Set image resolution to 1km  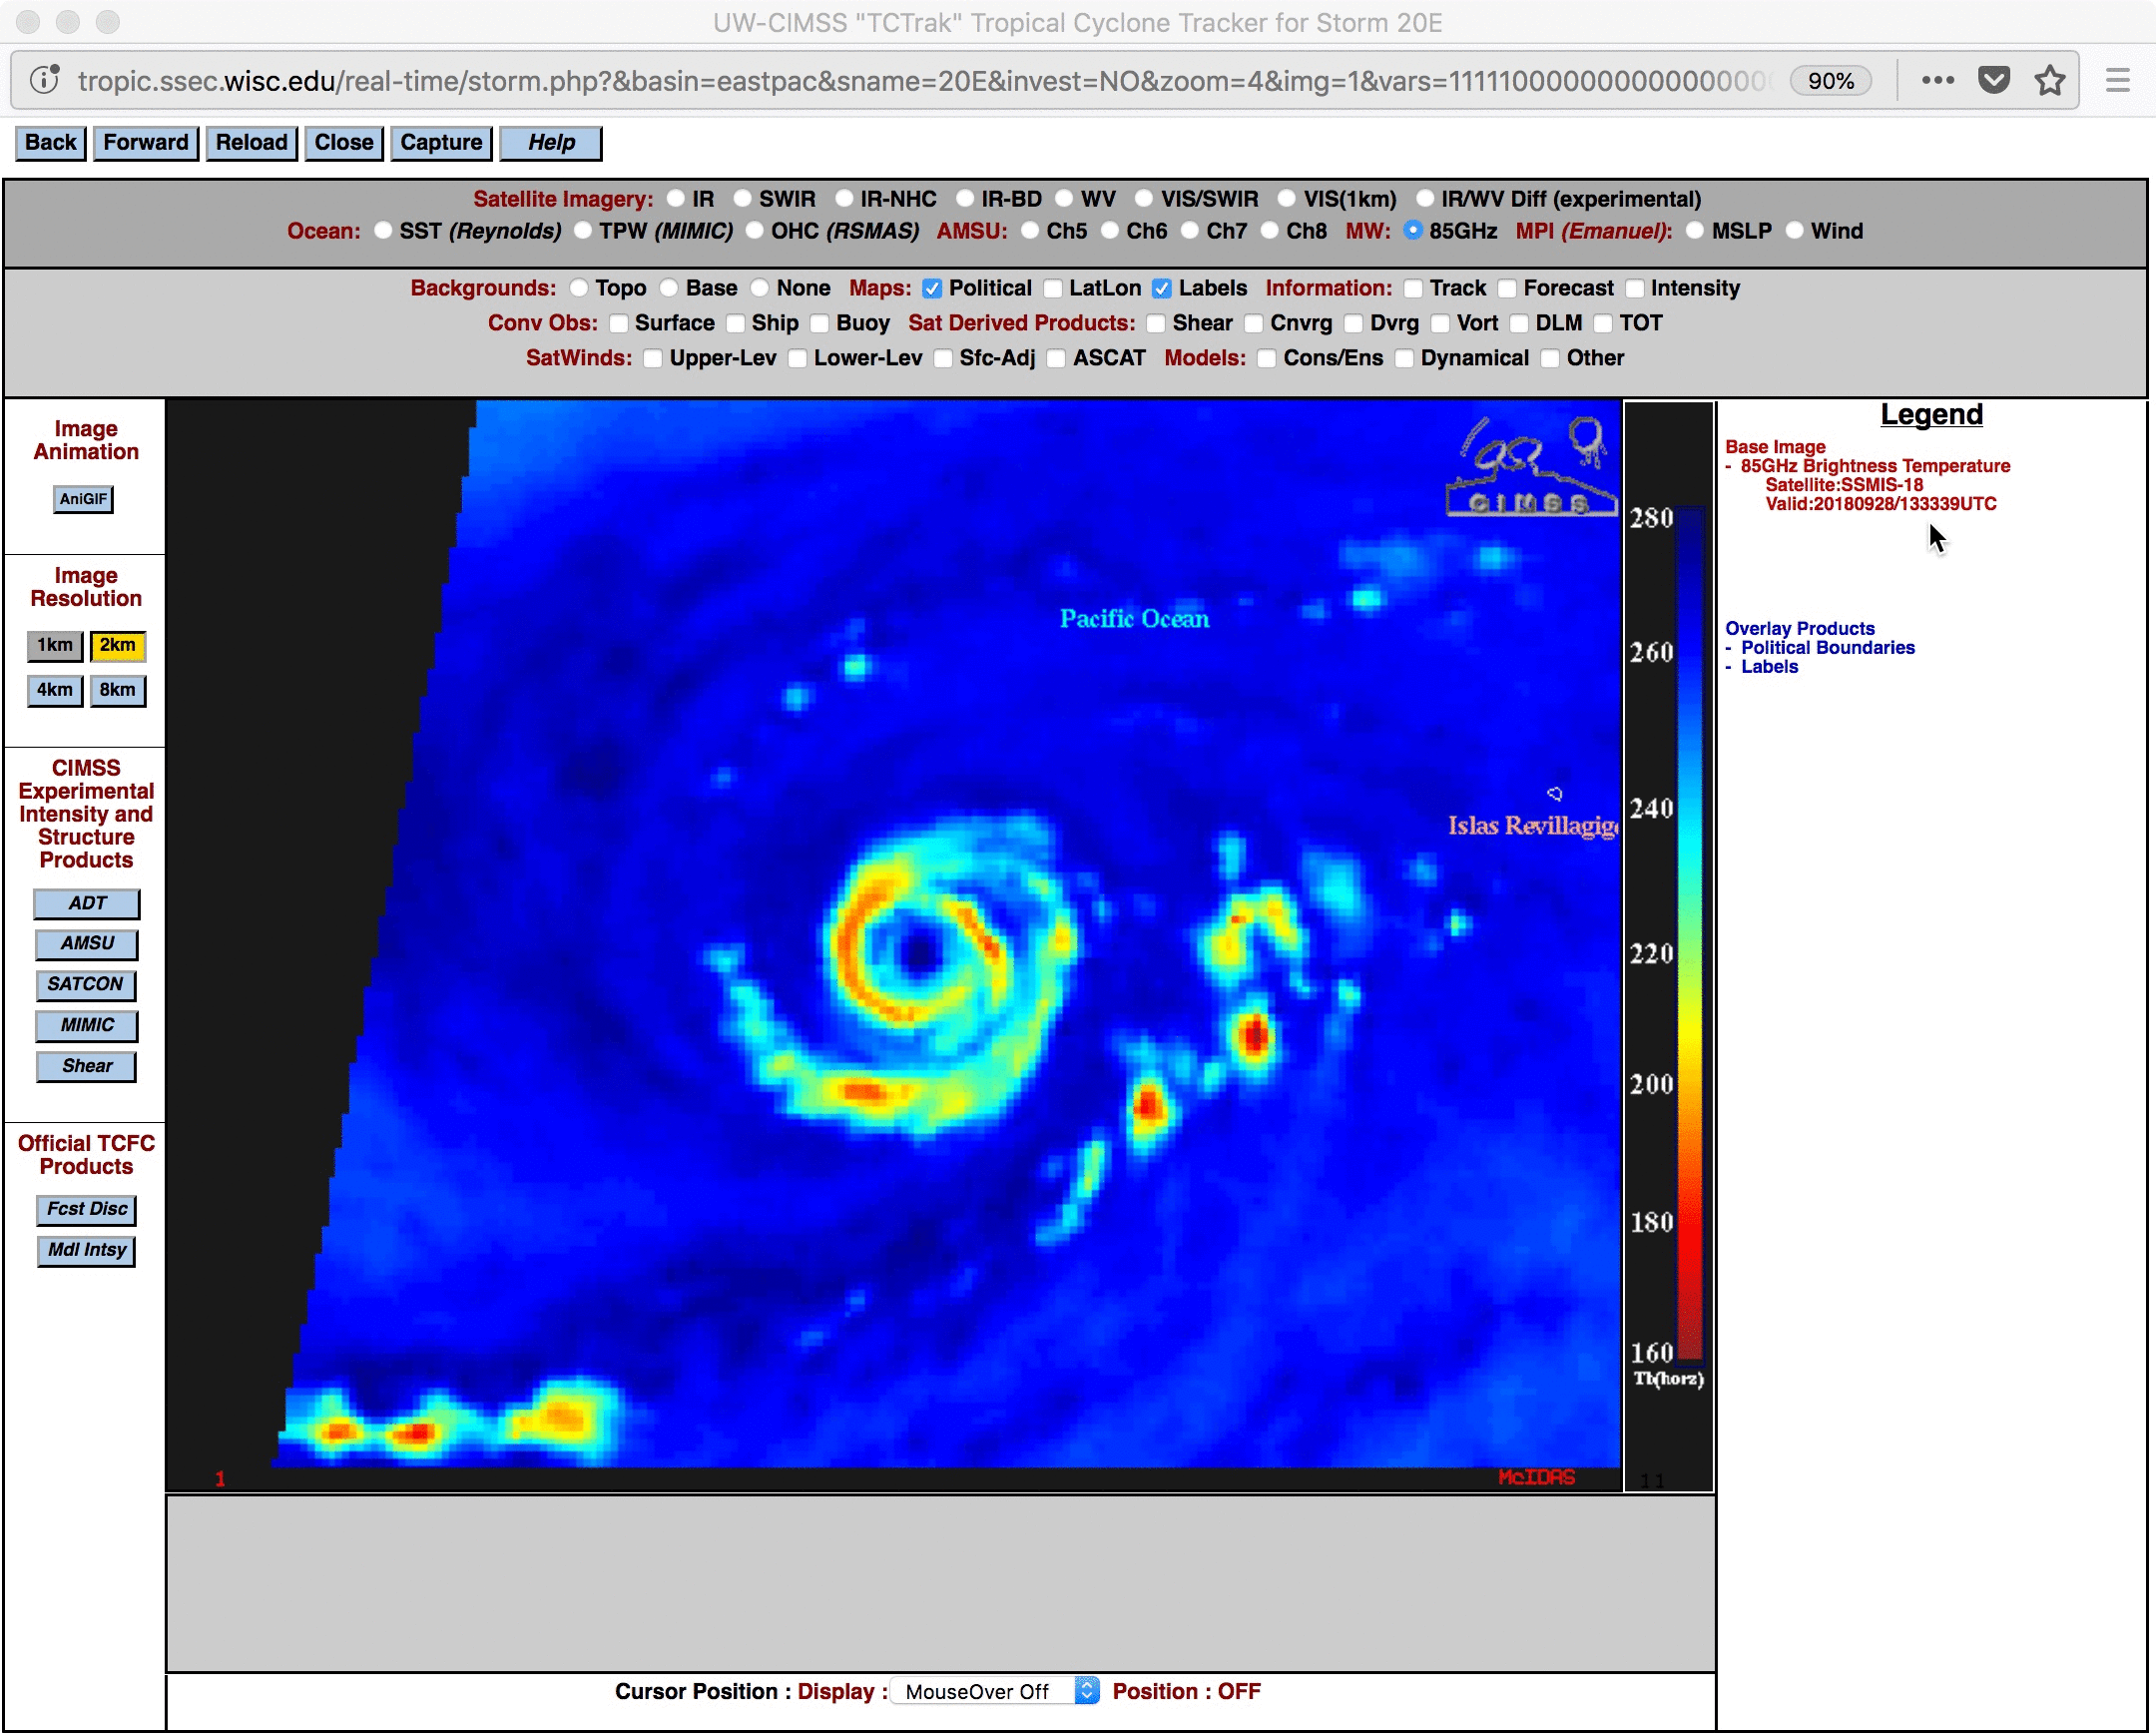click(55, 646)
